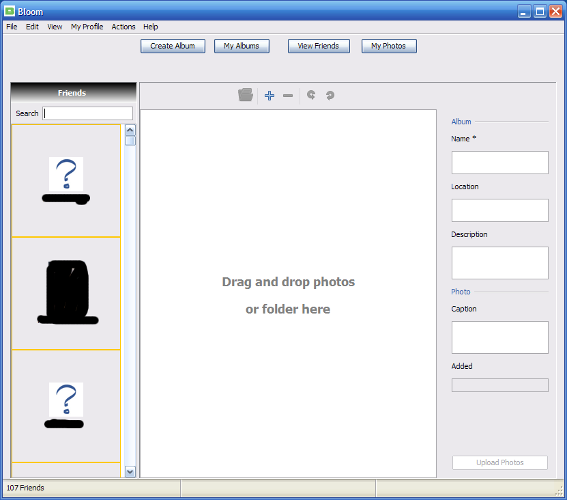Rotate photo counterclockwise icon
This screenshot has width=567, height=500.
coord(311,95)
